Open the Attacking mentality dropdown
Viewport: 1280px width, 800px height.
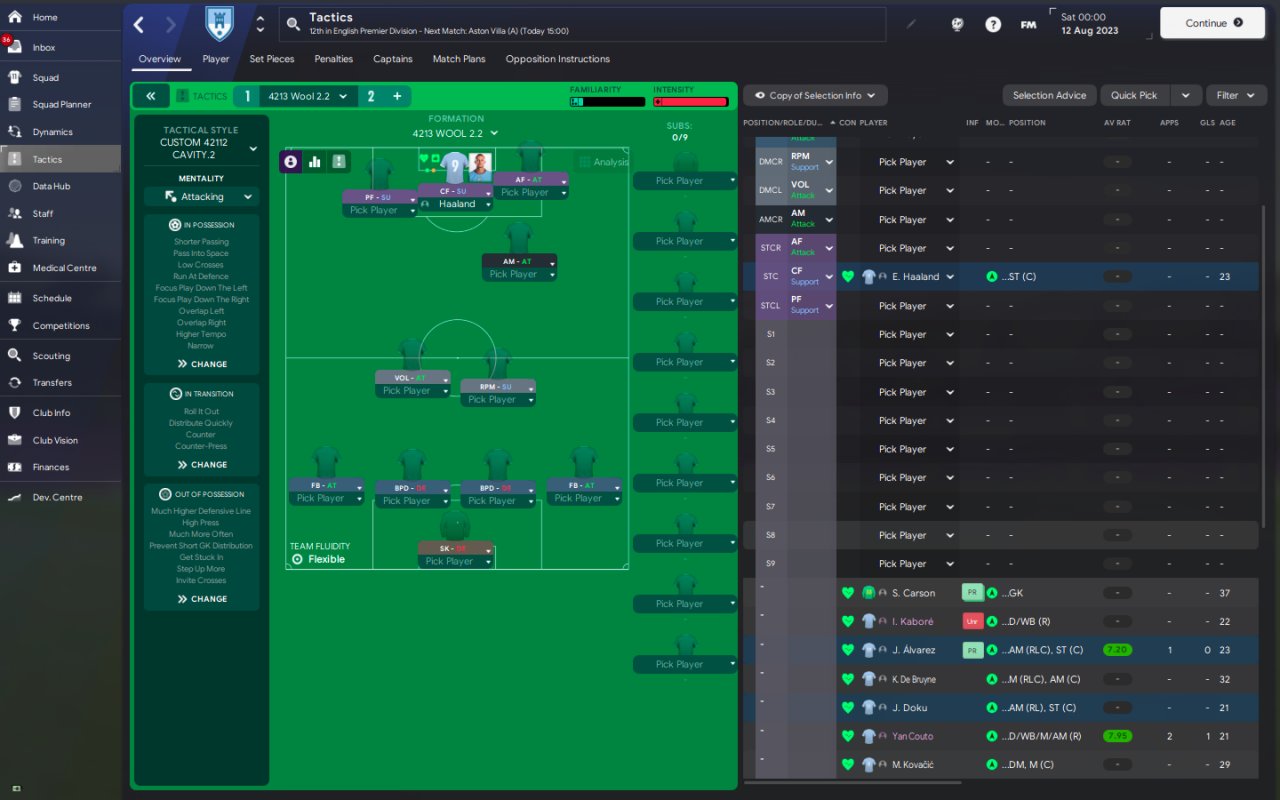point(201,197)
